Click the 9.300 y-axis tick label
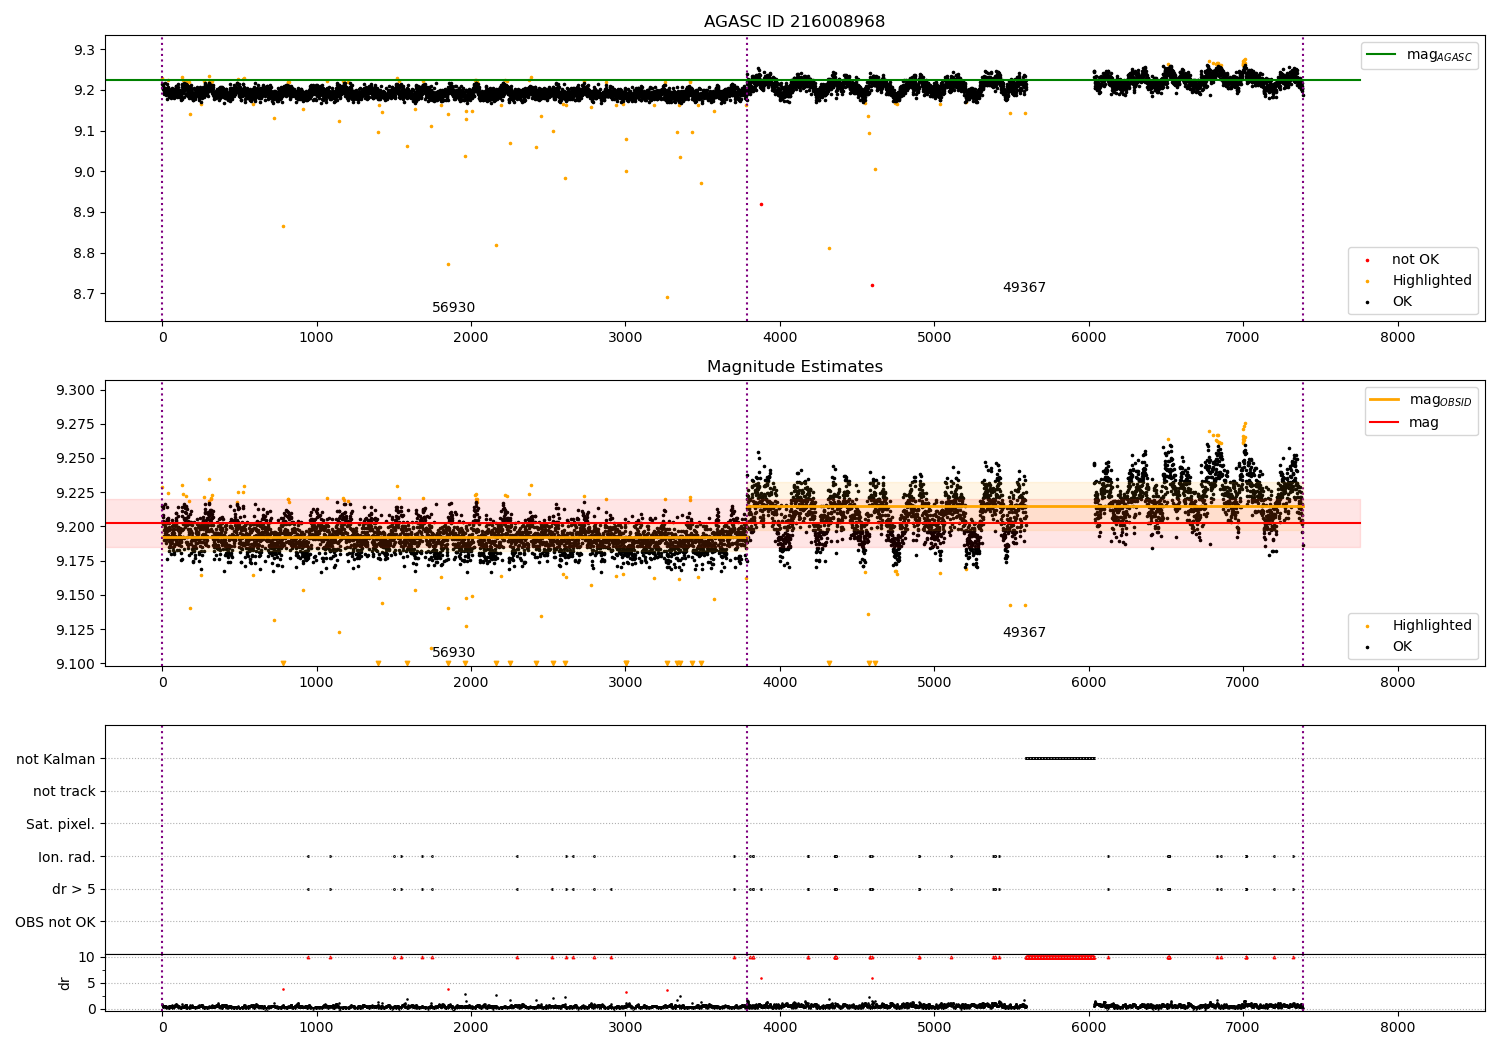Viewport: 1500px width, 1050px height. coord(78,390)
